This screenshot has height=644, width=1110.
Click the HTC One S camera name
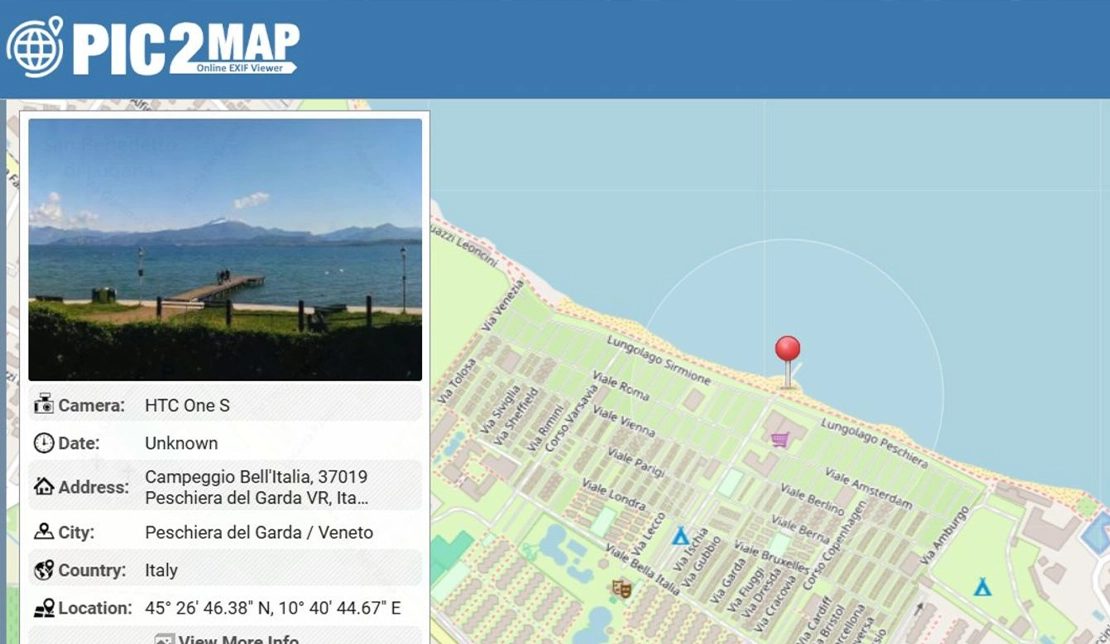(x=185, y=405)
